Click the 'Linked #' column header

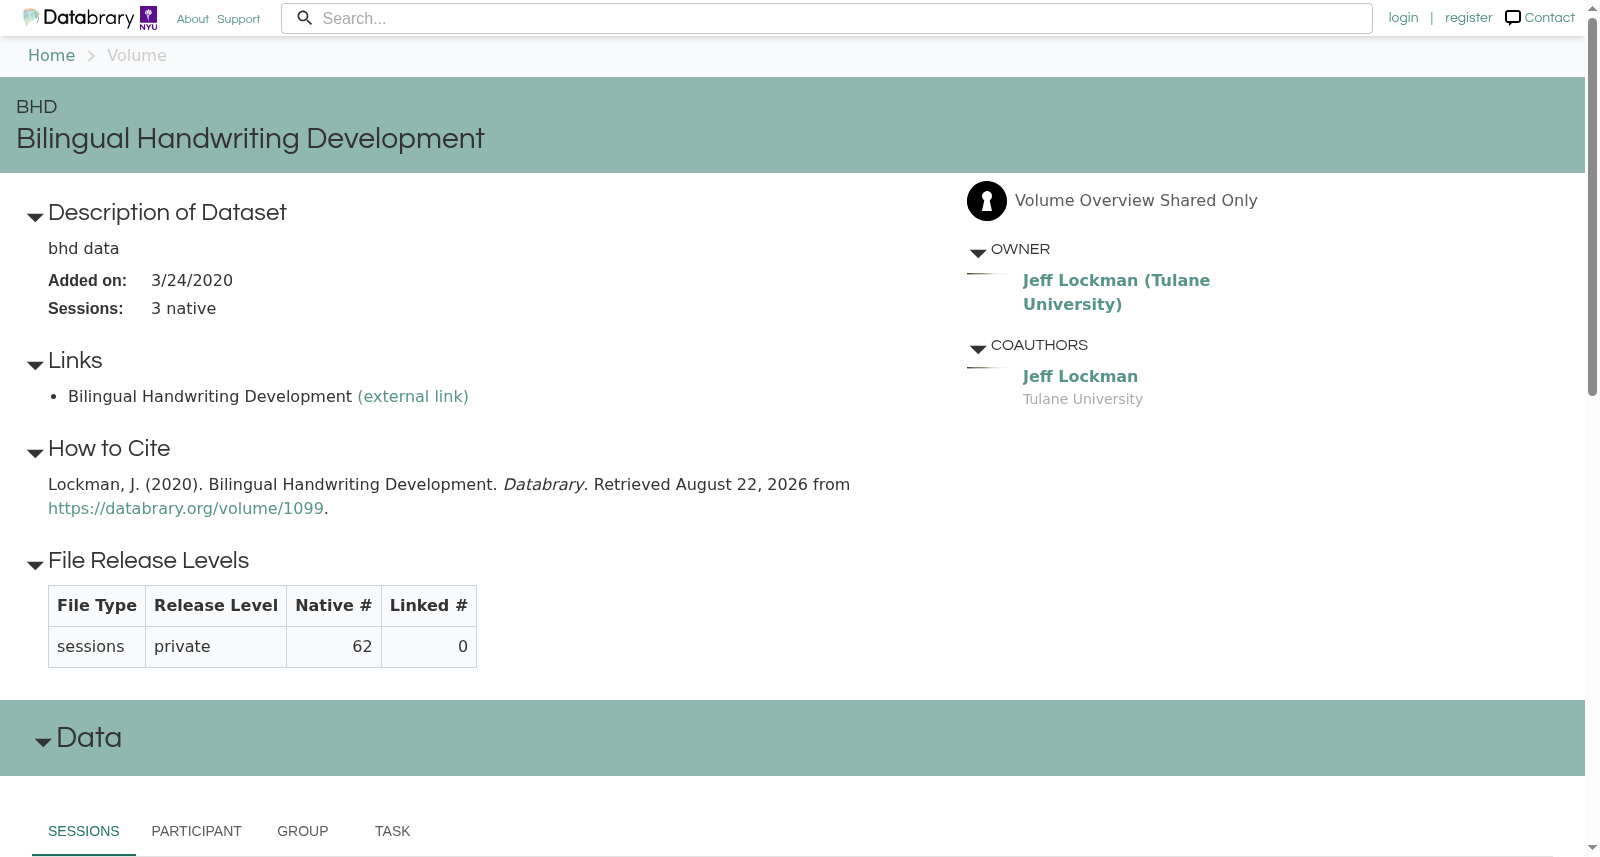(x=429, y=606)
